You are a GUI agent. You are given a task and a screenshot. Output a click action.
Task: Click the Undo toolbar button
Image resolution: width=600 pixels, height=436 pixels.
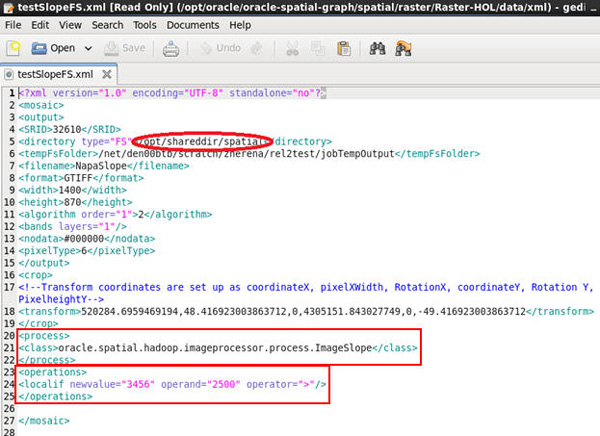pyautogui.click(x=221, y=48)
